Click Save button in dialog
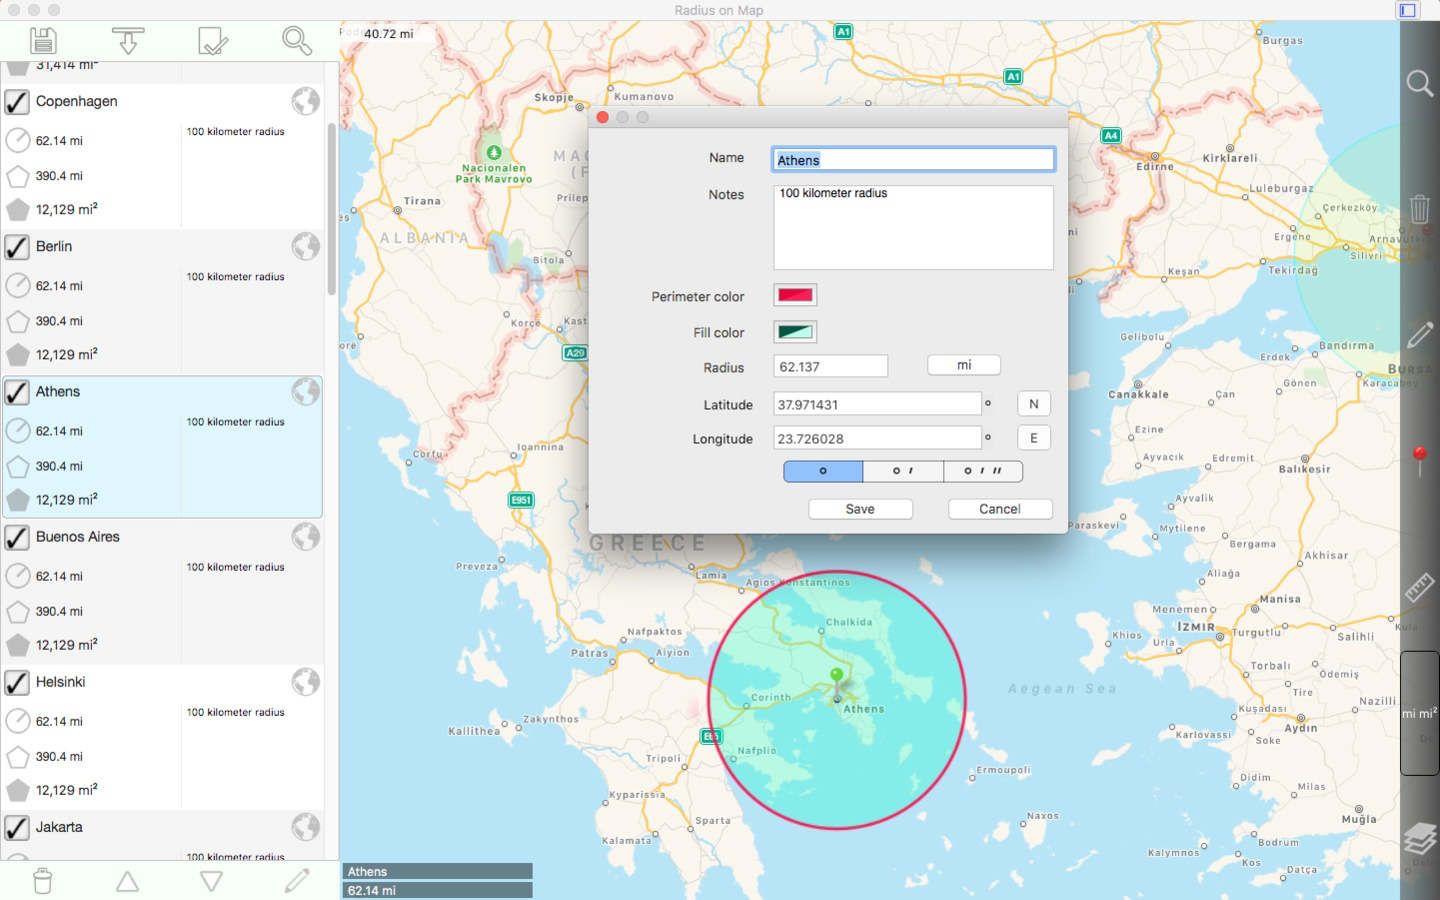This screenshot has height=900, width=1440. pos(860,509)
